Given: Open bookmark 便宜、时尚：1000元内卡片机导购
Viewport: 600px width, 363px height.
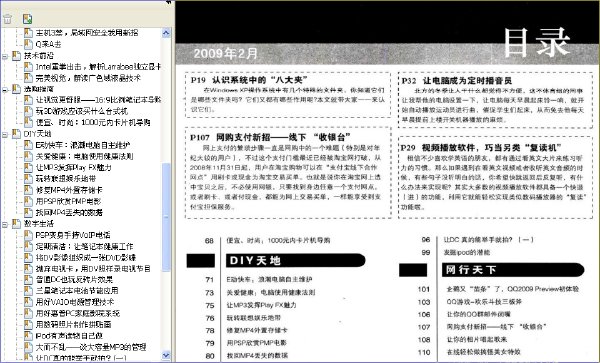Looking at the screenshot, I should click(x=93, y=123).
